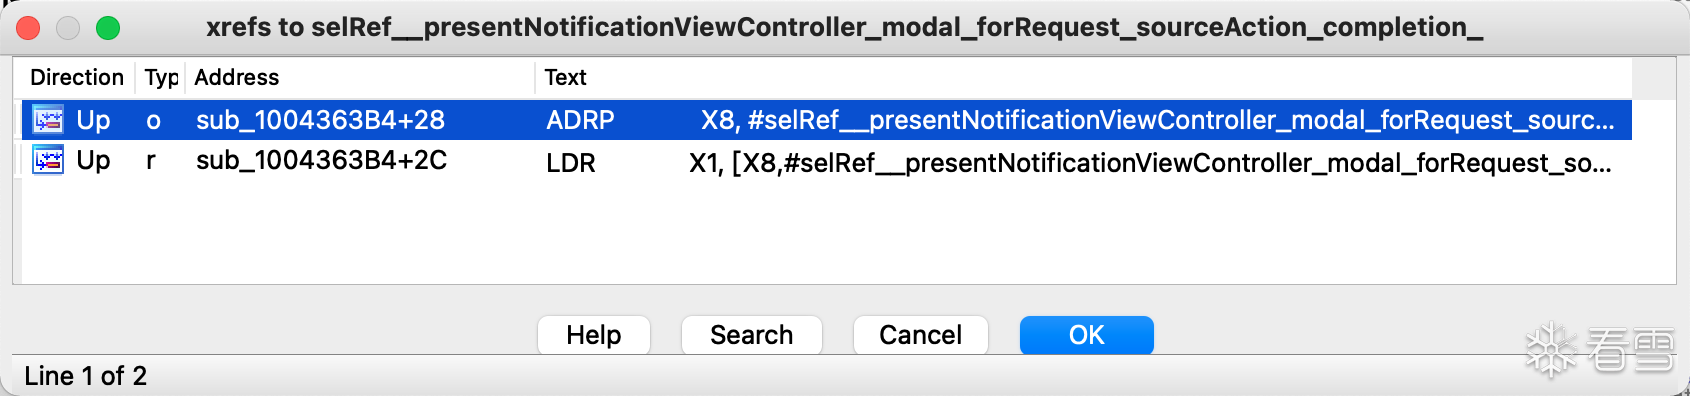The width and height of the screenshot is (1690, 396).
Task: Click the OK button
Action: pyautogui.click(x=1086, y=335)
